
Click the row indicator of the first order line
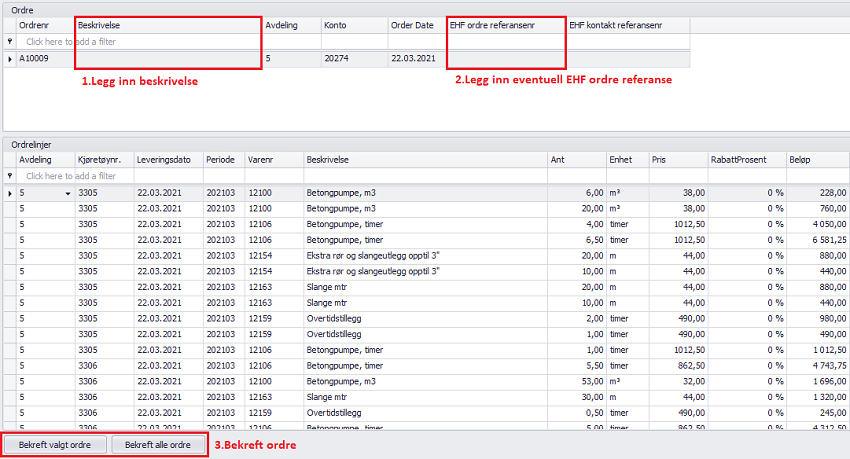tap(10, 193)
